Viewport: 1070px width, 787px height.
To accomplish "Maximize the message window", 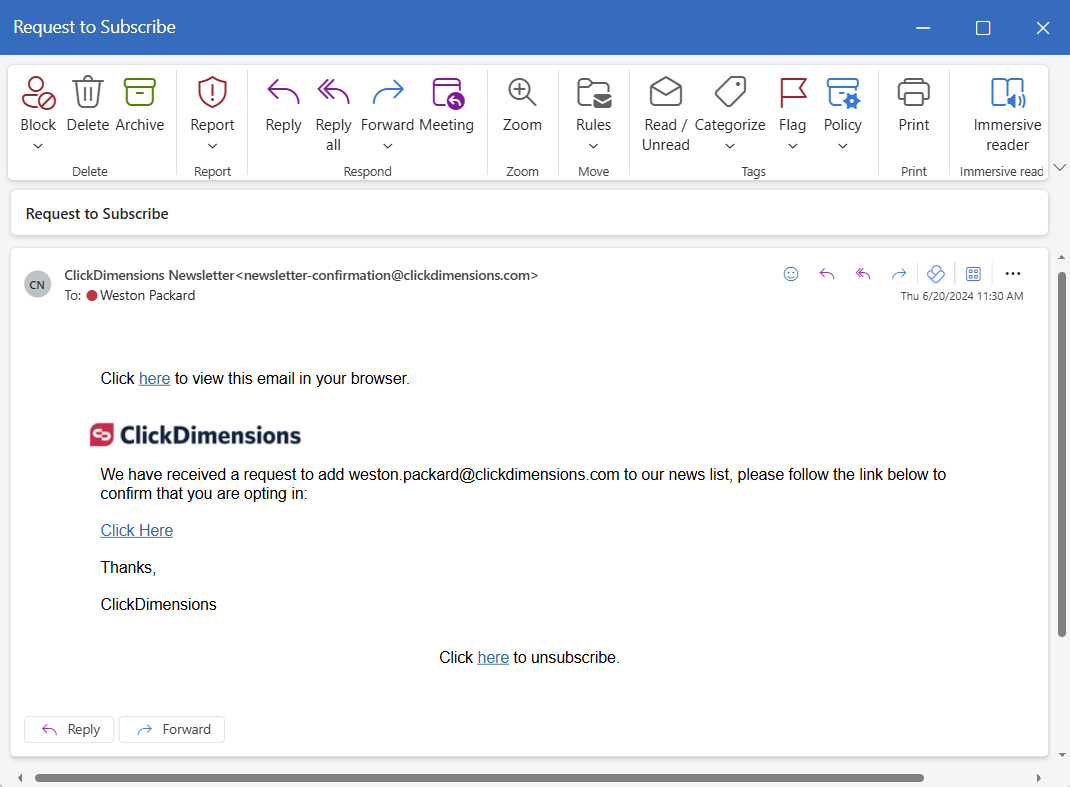I will point(983,28).
